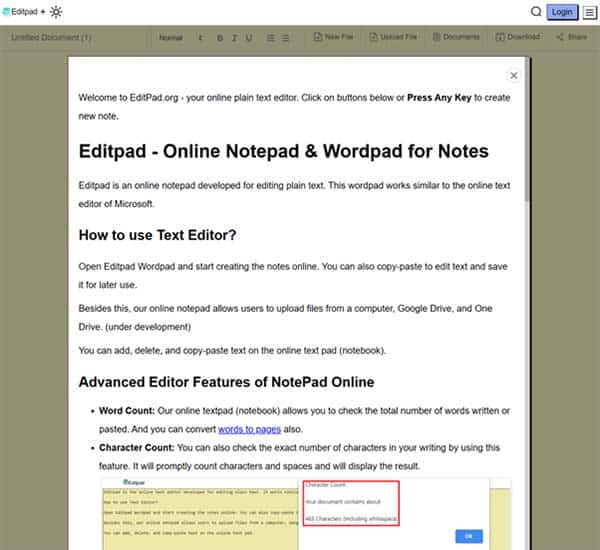Click the blue OK button in the embedded screenshot
The image size is (600, 550).
click(x=469, y=536)
